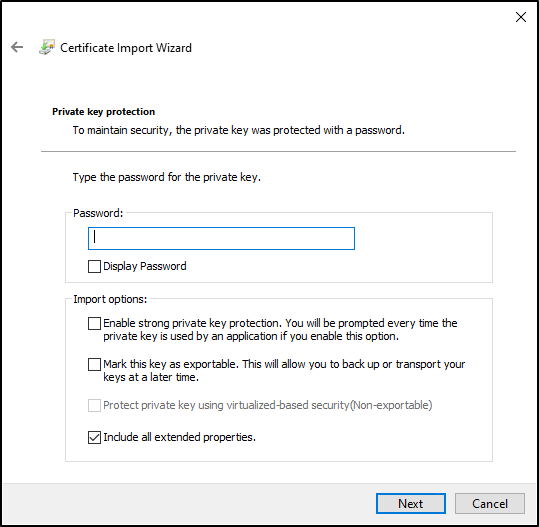The width and height of the screenshot is (539, 527).
Task: Close the Certificate Import Wizard window
Action: 521,17
